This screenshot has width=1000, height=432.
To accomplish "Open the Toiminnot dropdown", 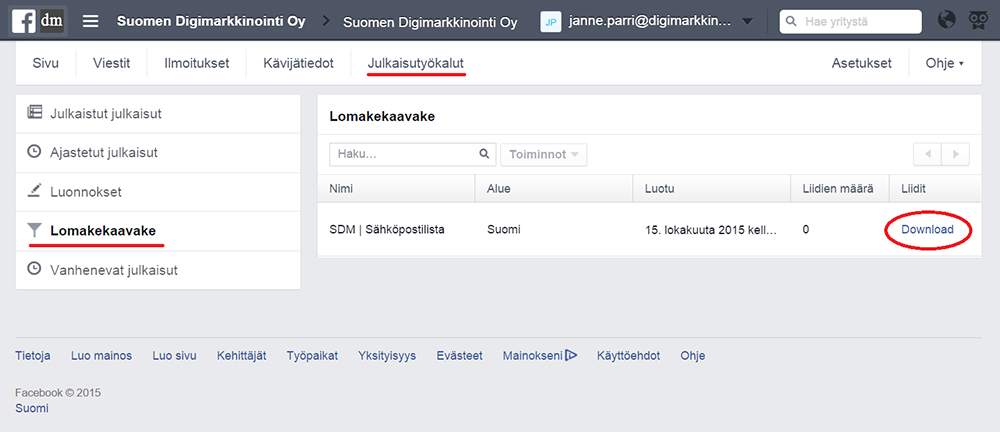I will click(544, 154).
